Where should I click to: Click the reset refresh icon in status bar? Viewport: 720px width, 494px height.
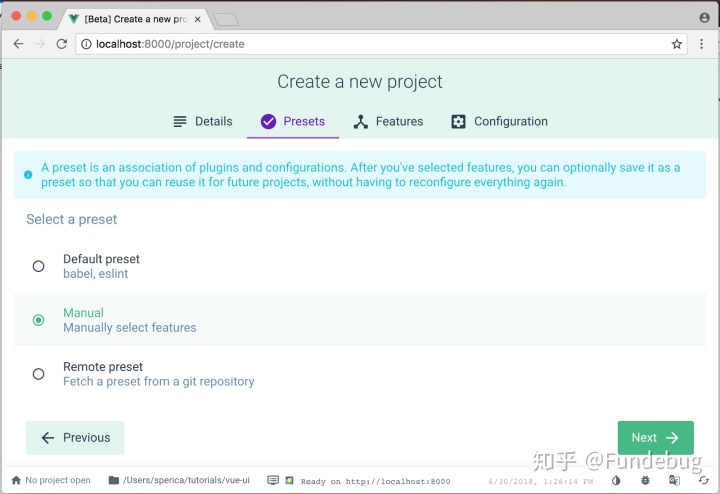(703, 480)
